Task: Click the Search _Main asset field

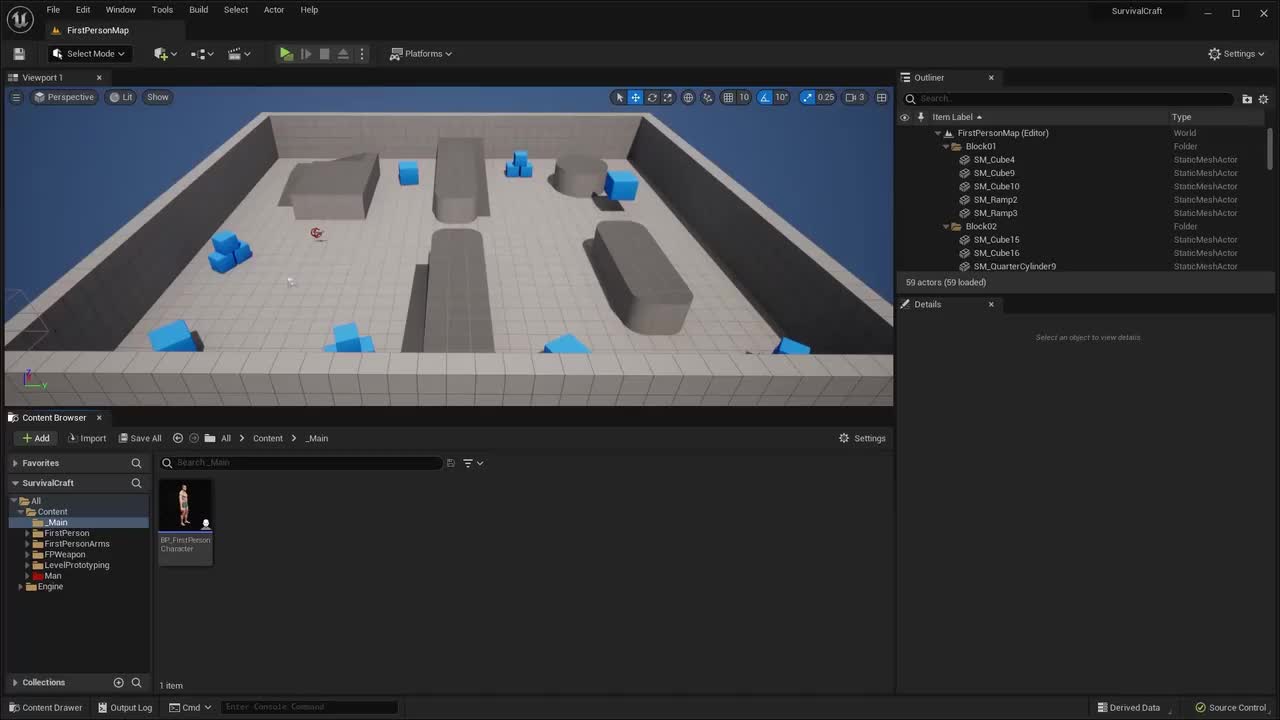Action: (300, 463)
